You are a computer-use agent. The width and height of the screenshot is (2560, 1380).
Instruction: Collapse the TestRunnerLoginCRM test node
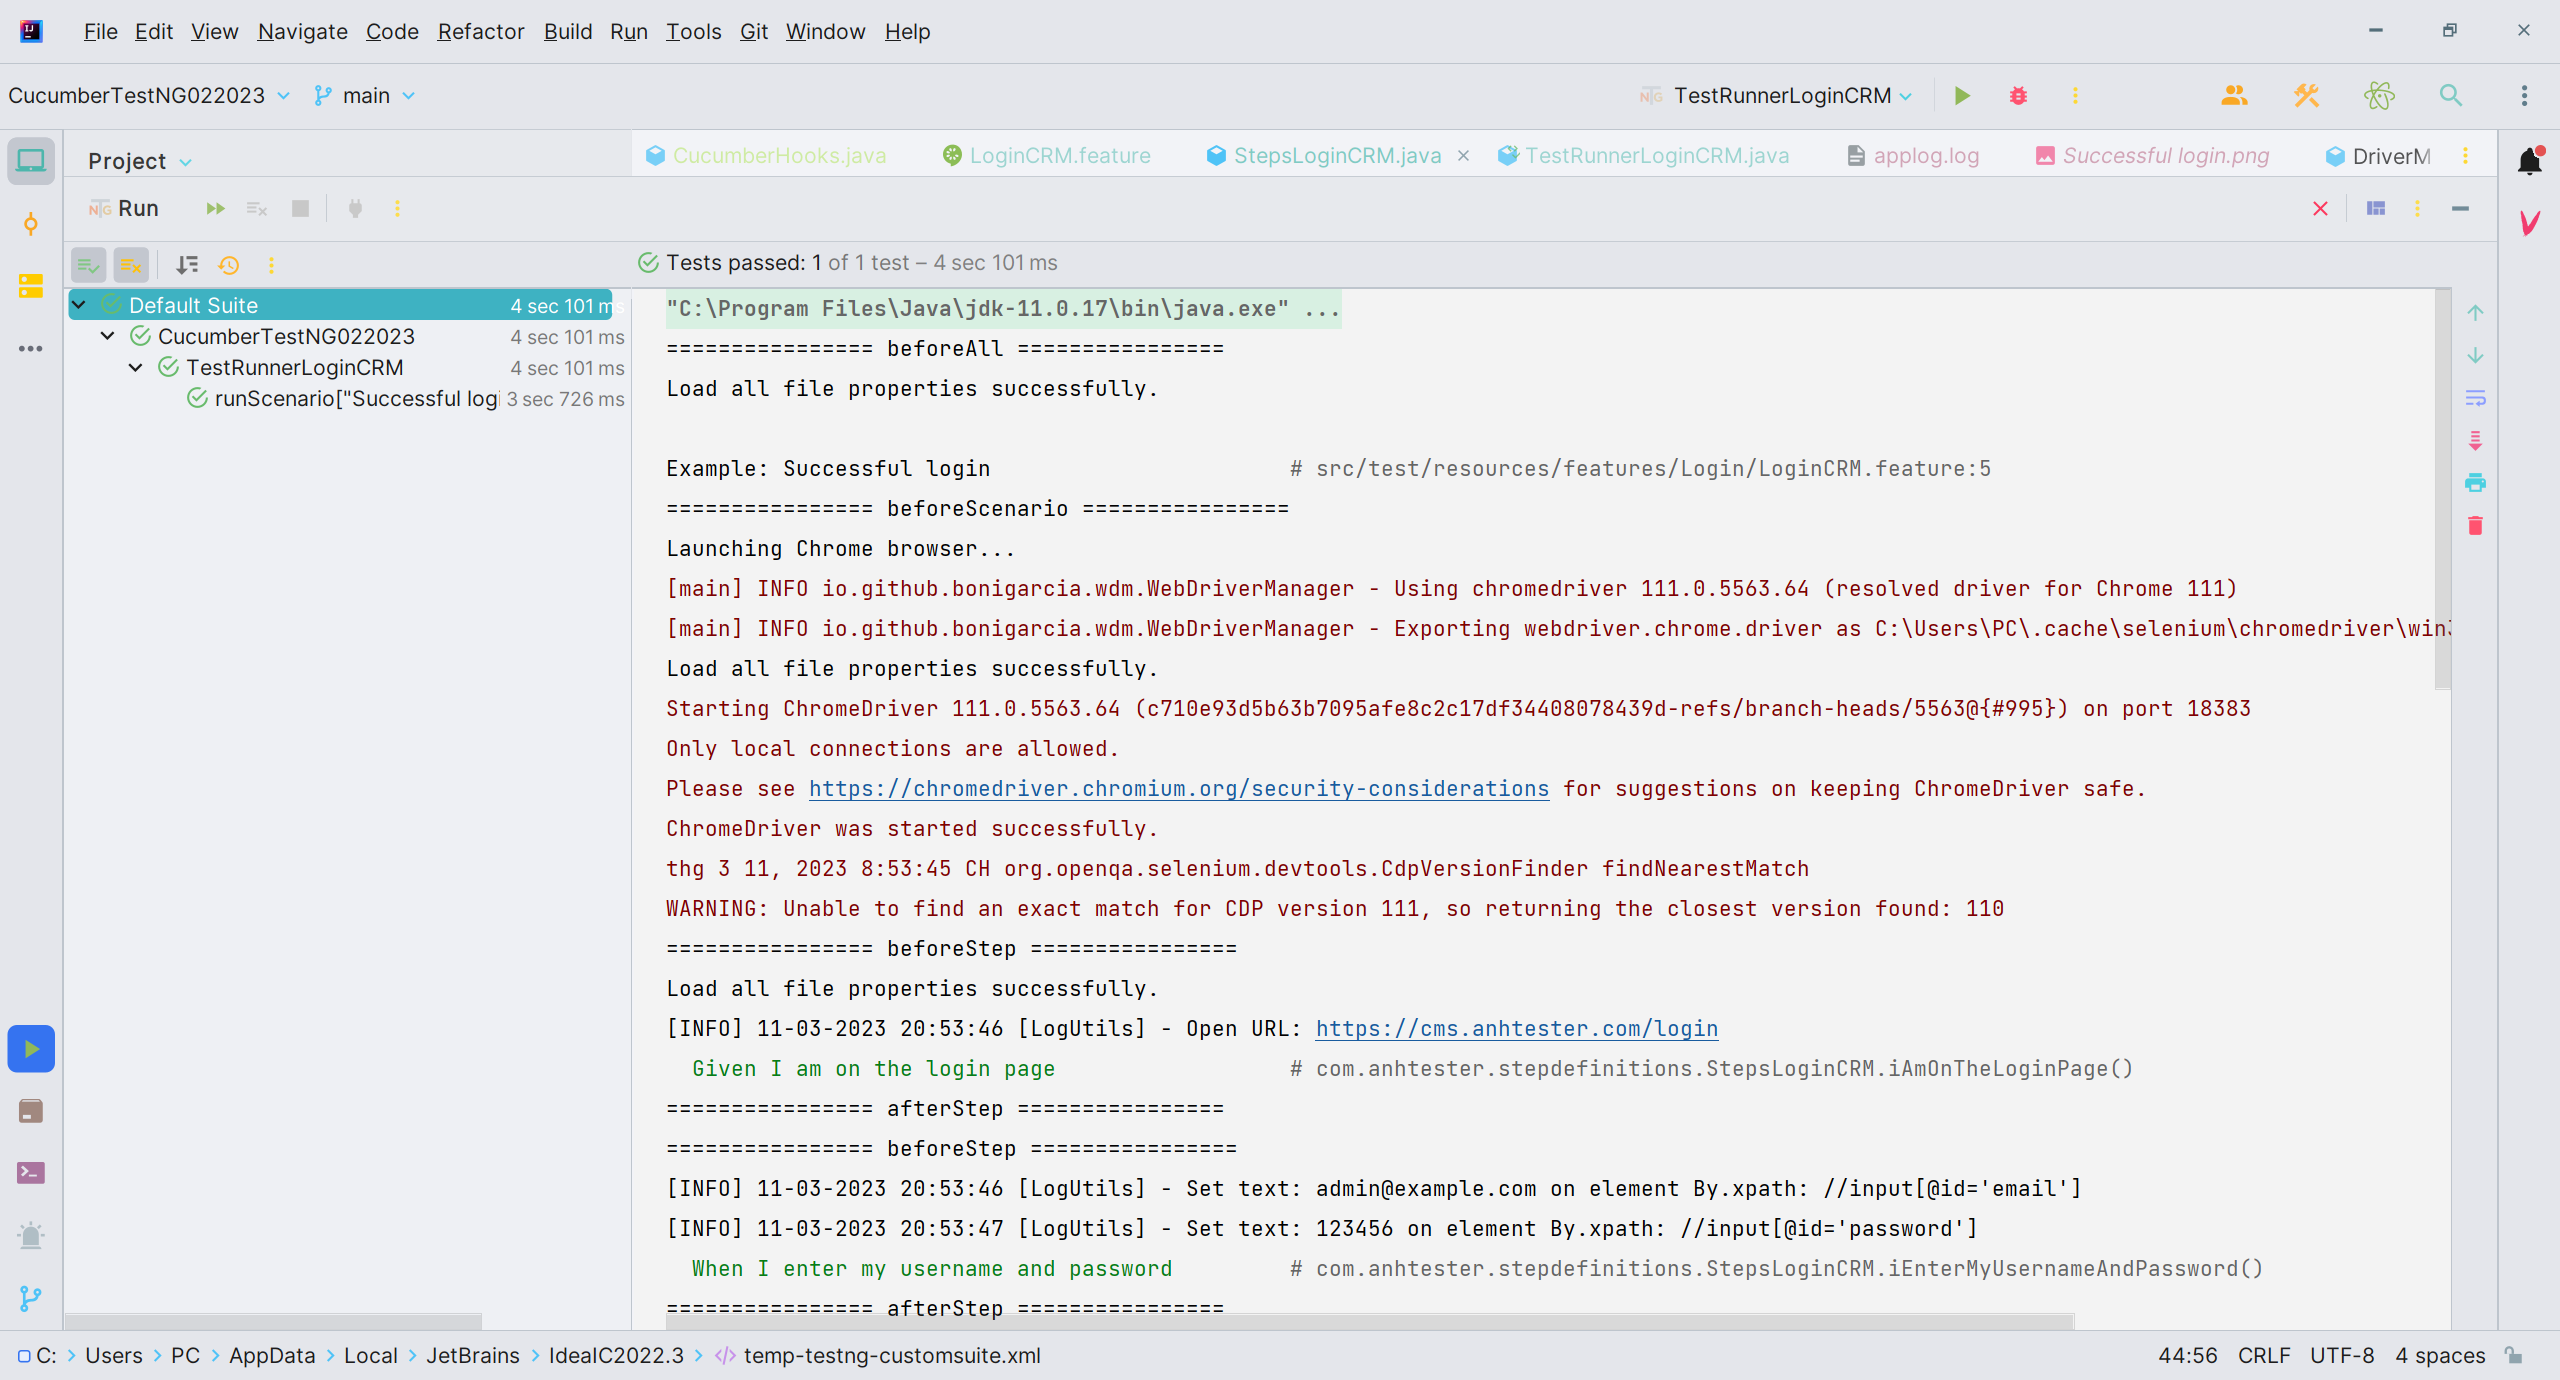135,368
